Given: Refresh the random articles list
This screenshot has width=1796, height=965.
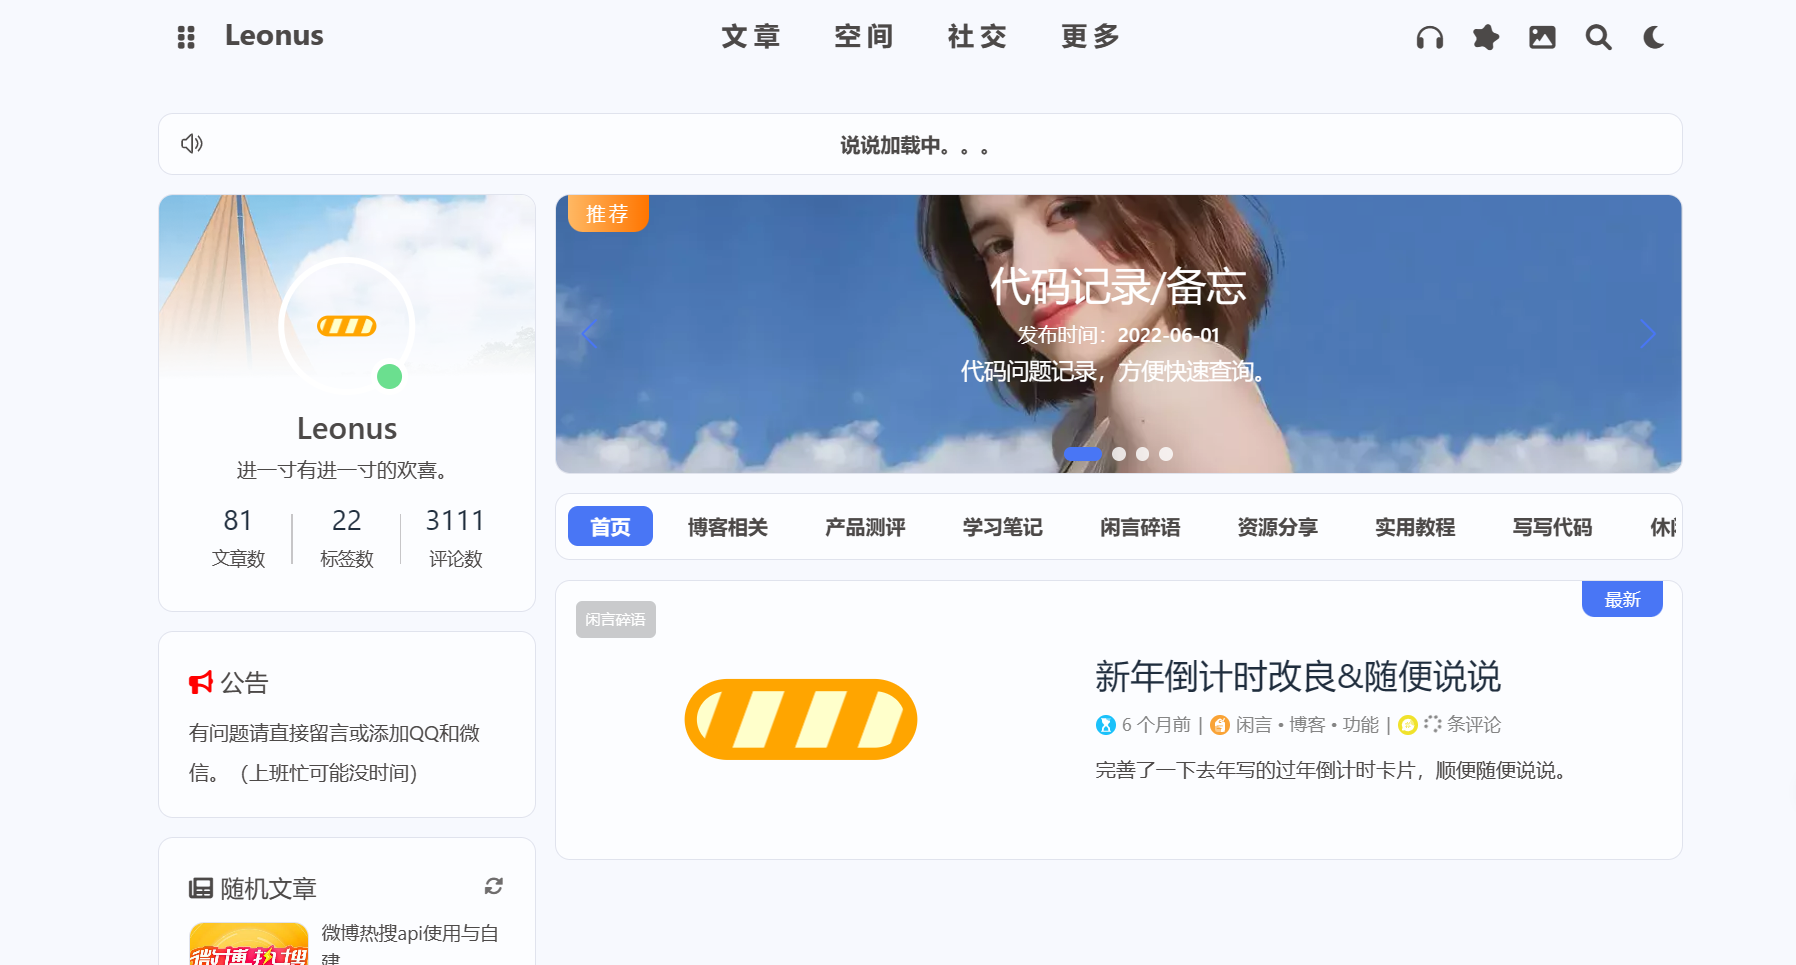Looking at the screenshot, I should [x=494, y=886].
